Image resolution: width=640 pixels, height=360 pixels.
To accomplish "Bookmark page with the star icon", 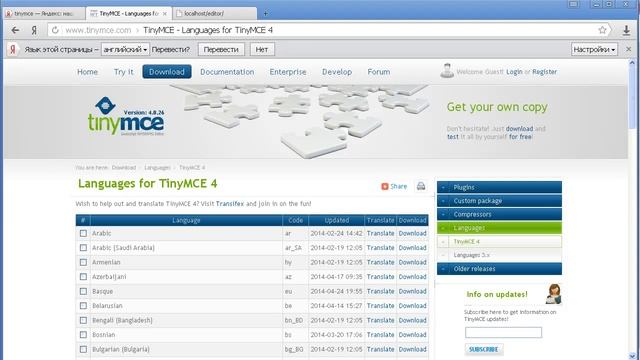I will tap(602, 30).
